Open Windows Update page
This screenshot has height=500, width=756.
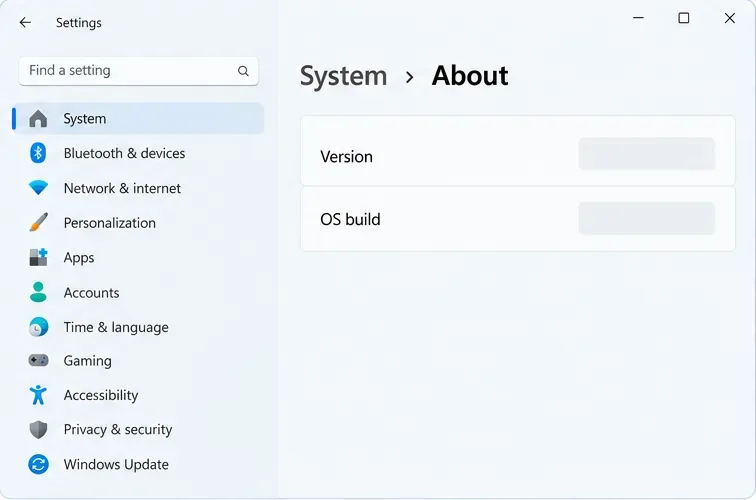click(138, 464)
